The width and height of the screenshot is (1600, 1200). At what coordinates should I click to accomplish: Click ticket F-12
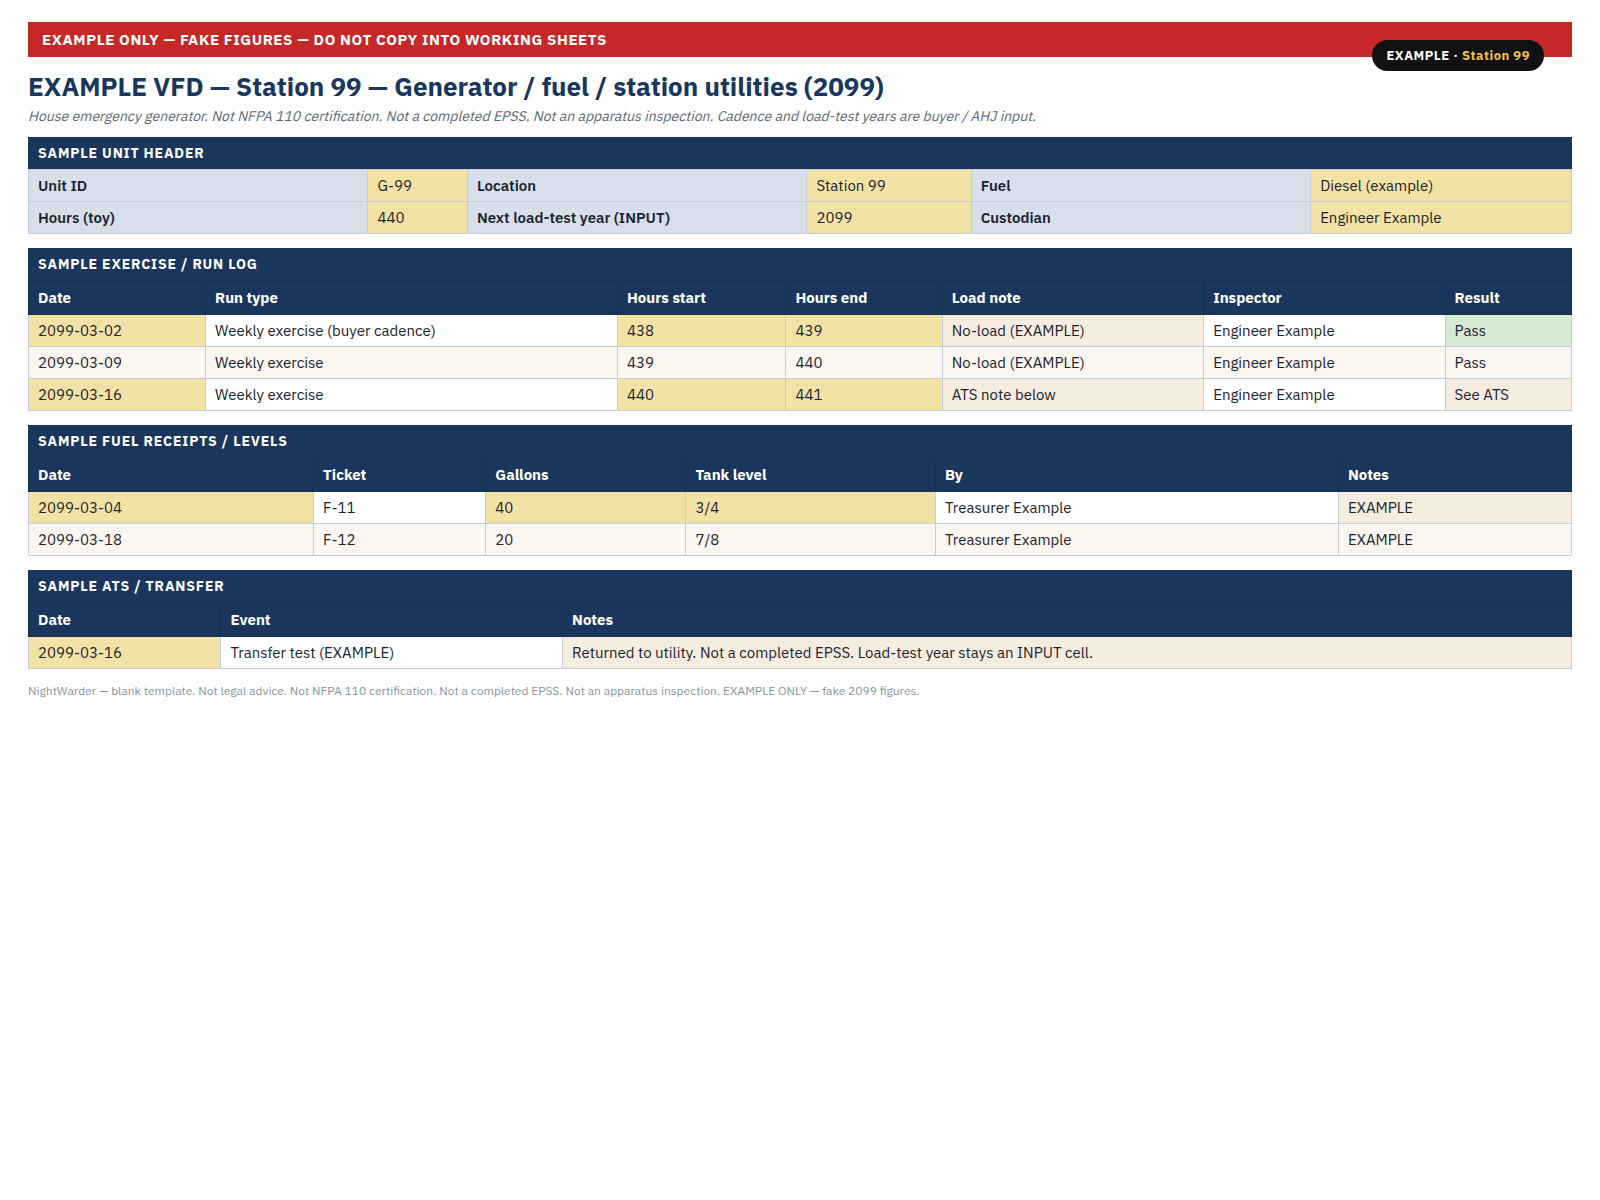coord(399,540)
